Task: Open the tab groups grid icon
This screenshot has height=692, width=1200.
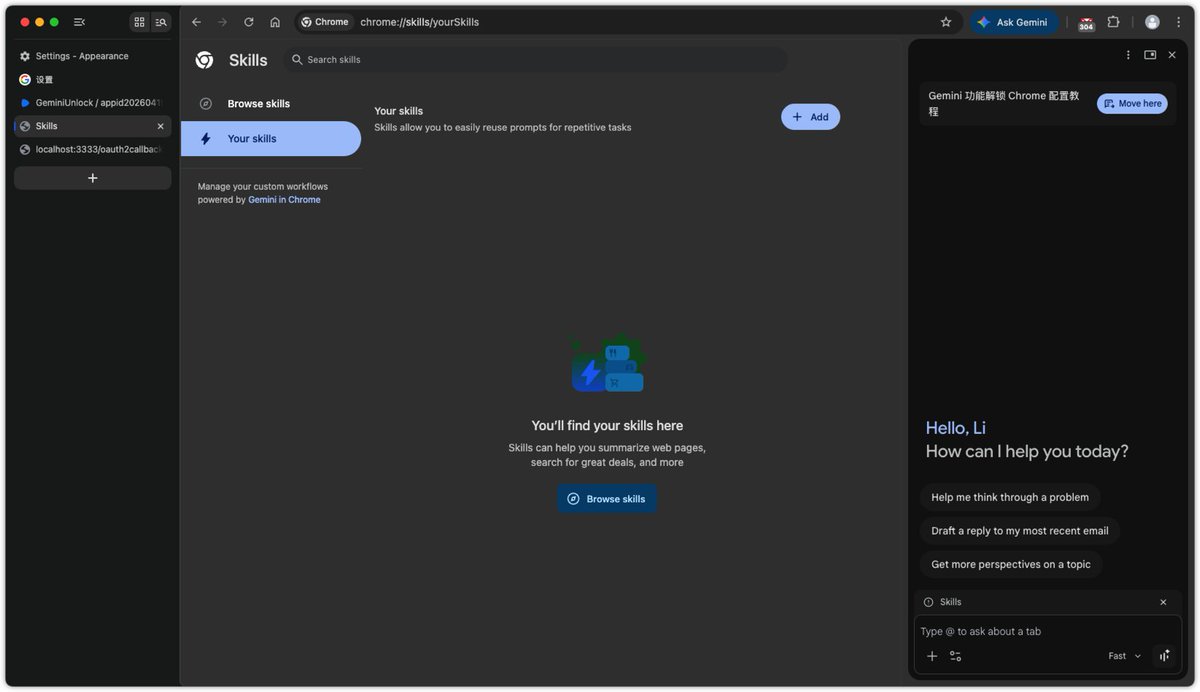Action: [139, 22]
